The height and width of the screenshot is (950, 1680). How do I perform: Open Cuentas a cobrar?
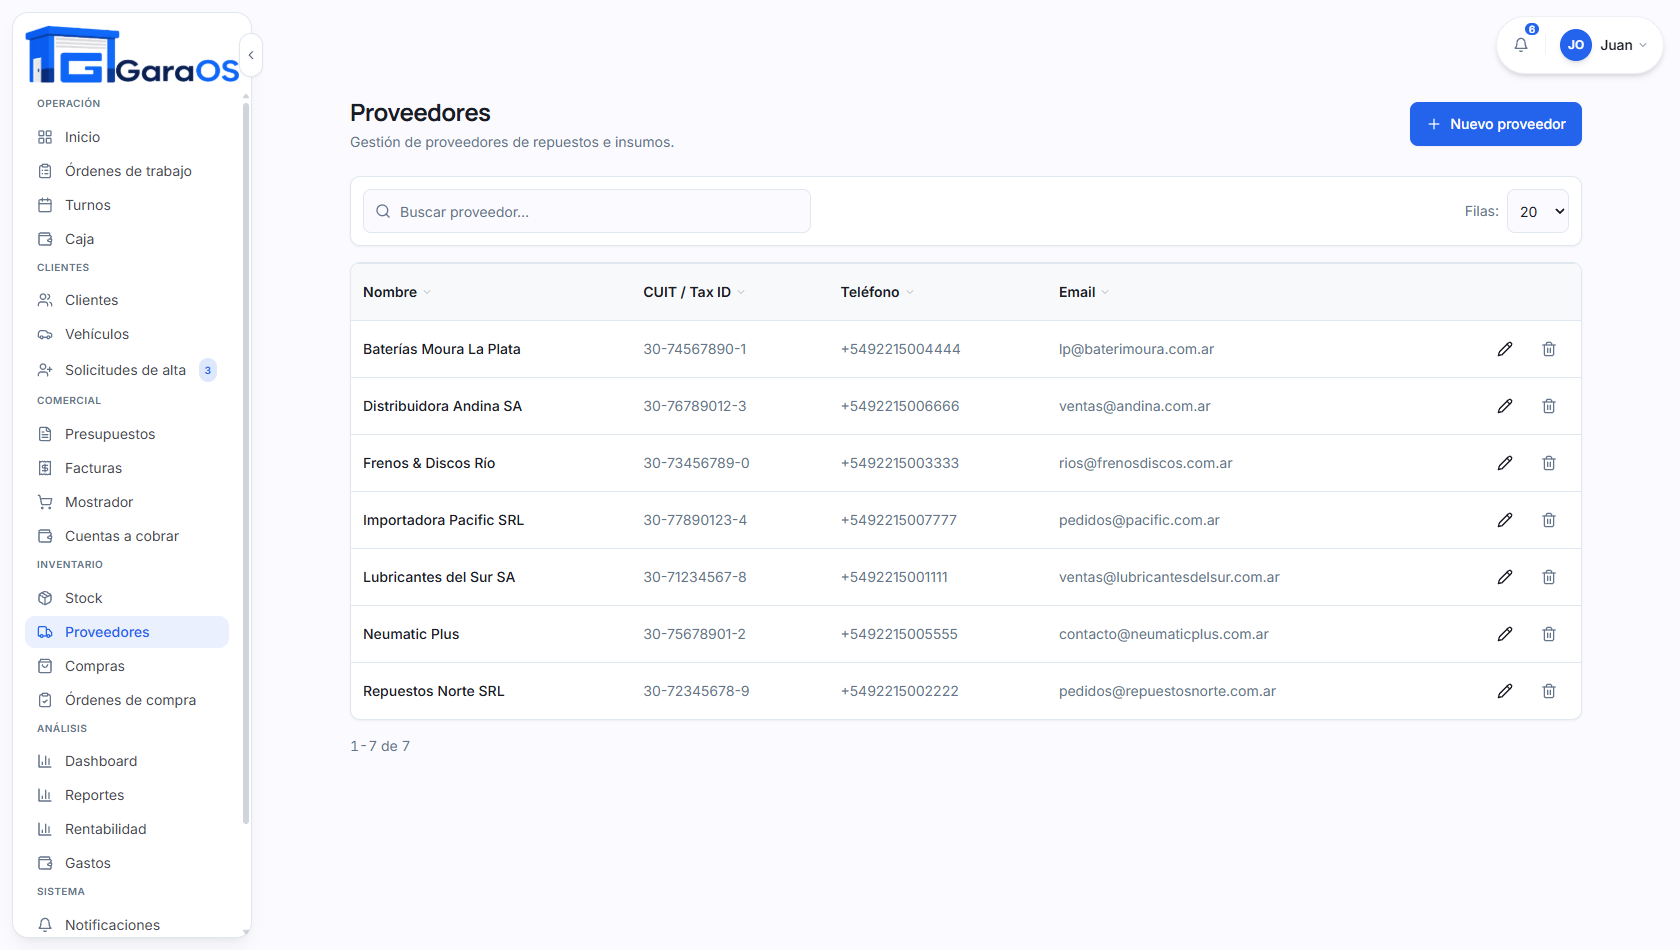coord(127,536)
